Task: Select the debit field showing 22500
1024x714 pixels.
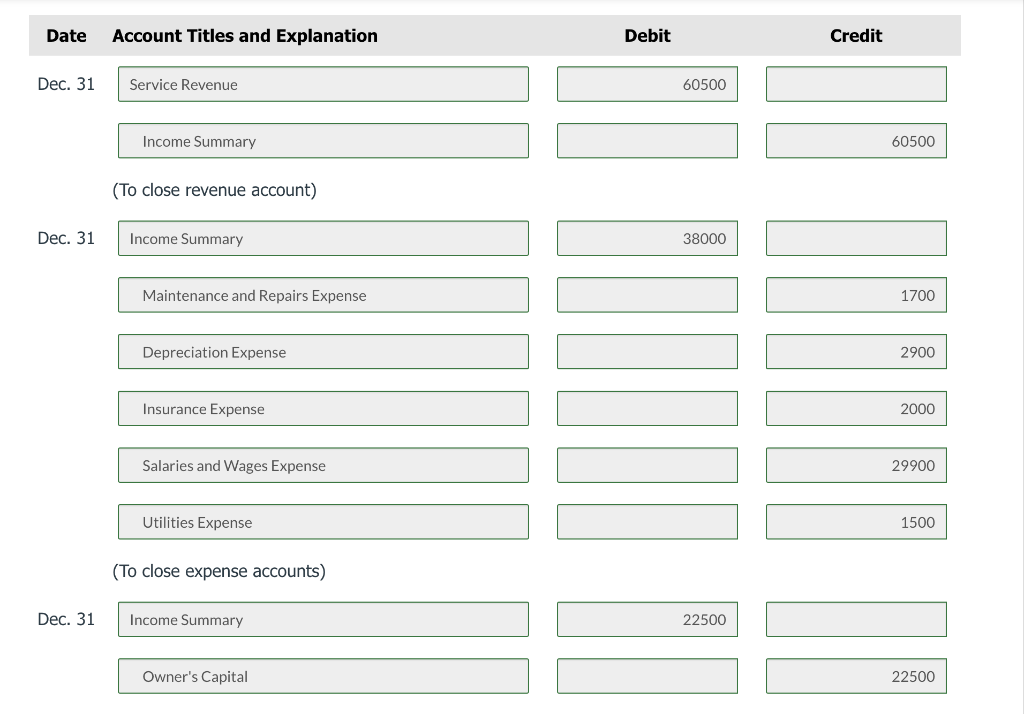Action: tap(646, 619)
